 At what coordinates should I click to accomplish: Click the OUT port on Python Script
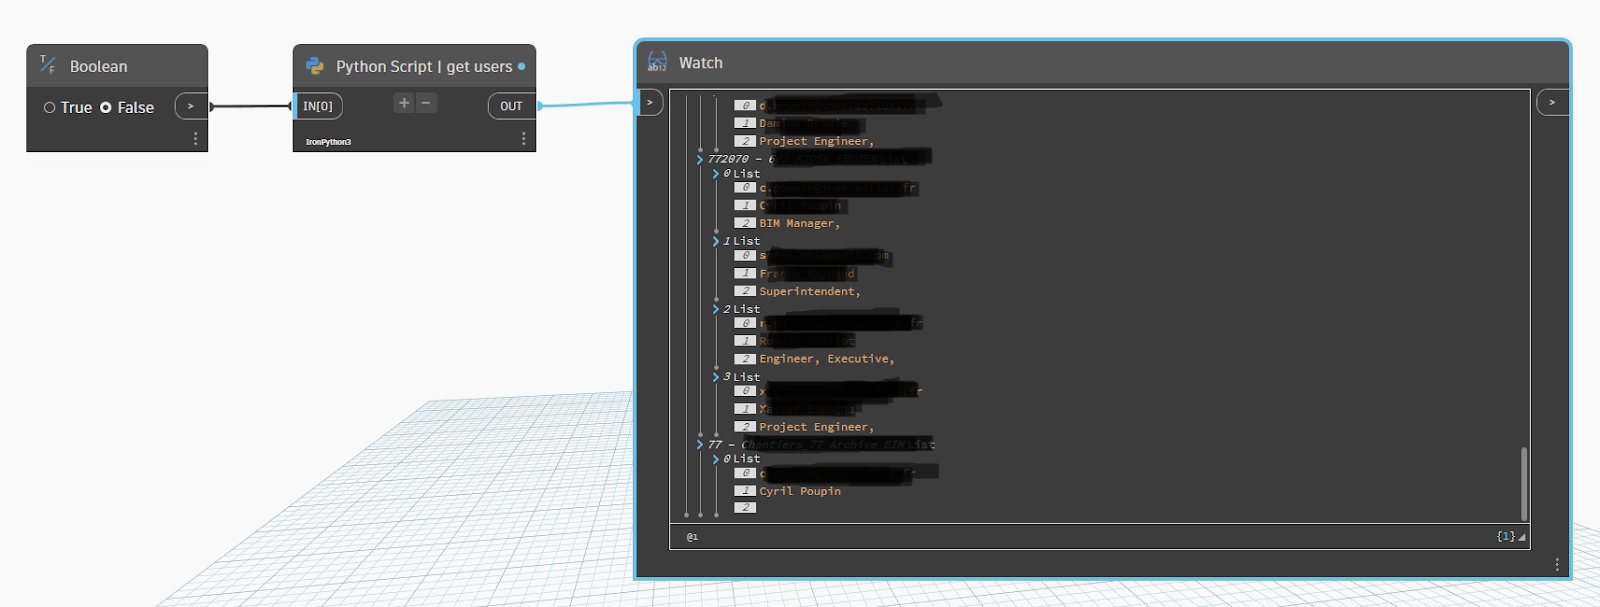click(511, 106)
